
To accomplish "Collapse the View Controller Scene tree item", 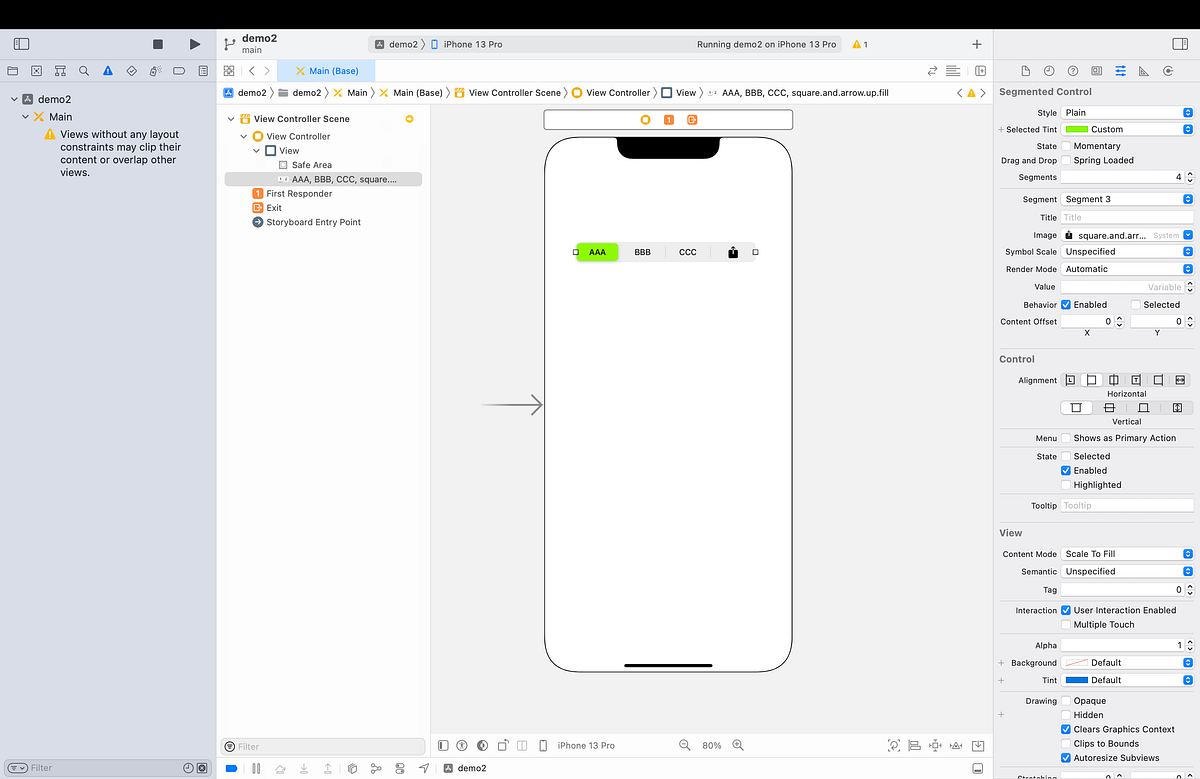I will (x=231, y=118).
